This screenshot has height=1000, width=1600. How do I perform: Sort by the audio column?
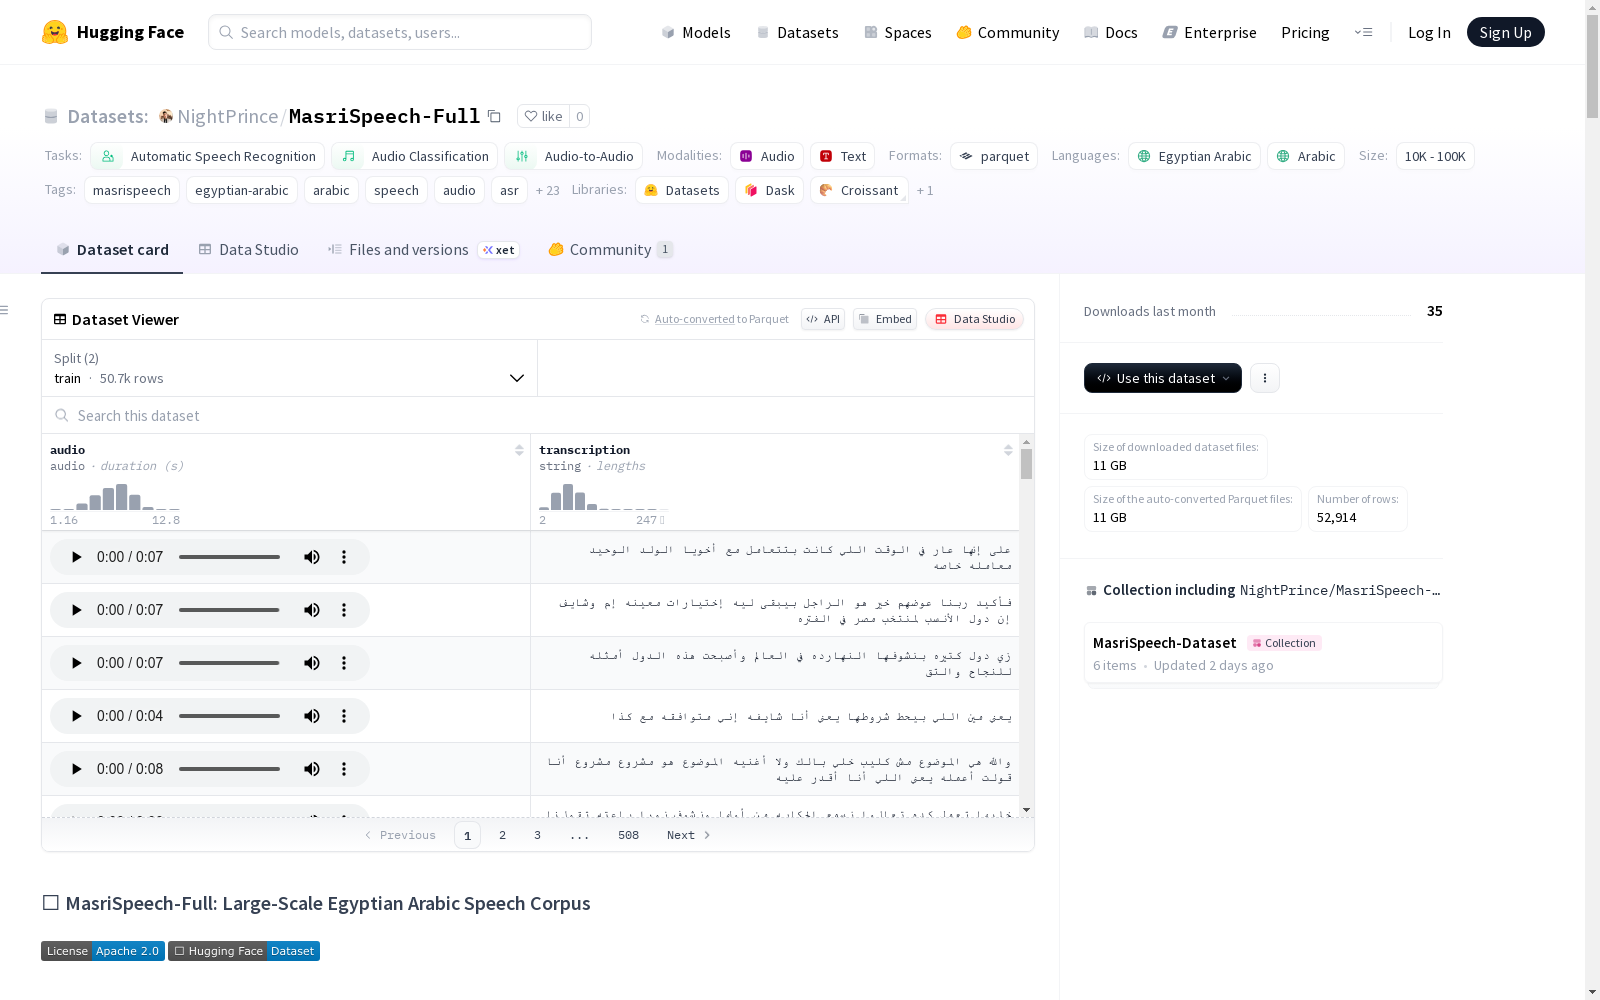519,450
